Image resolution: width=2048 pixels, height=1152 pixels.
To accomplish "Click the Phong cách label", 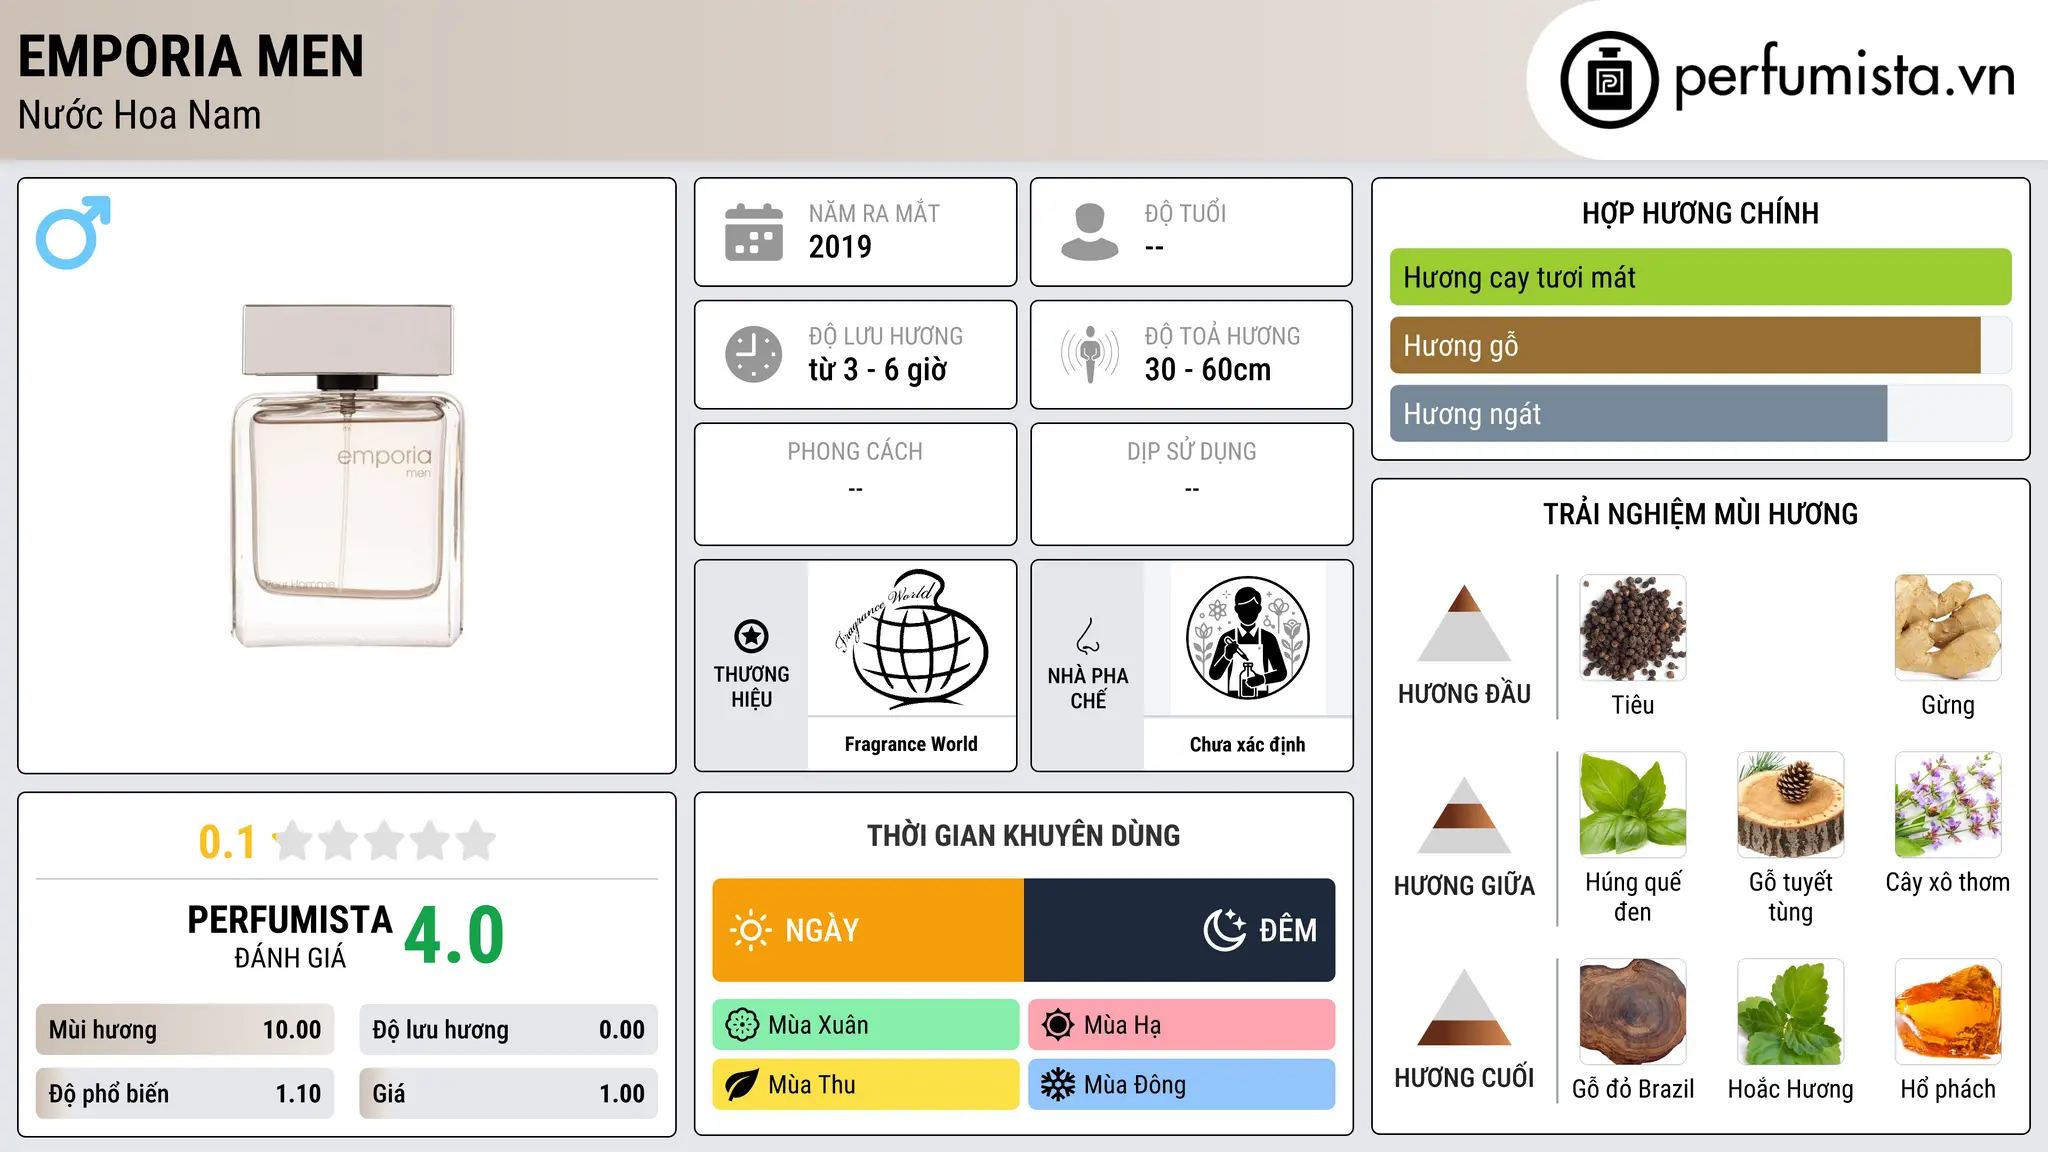I will coord(855,452).
